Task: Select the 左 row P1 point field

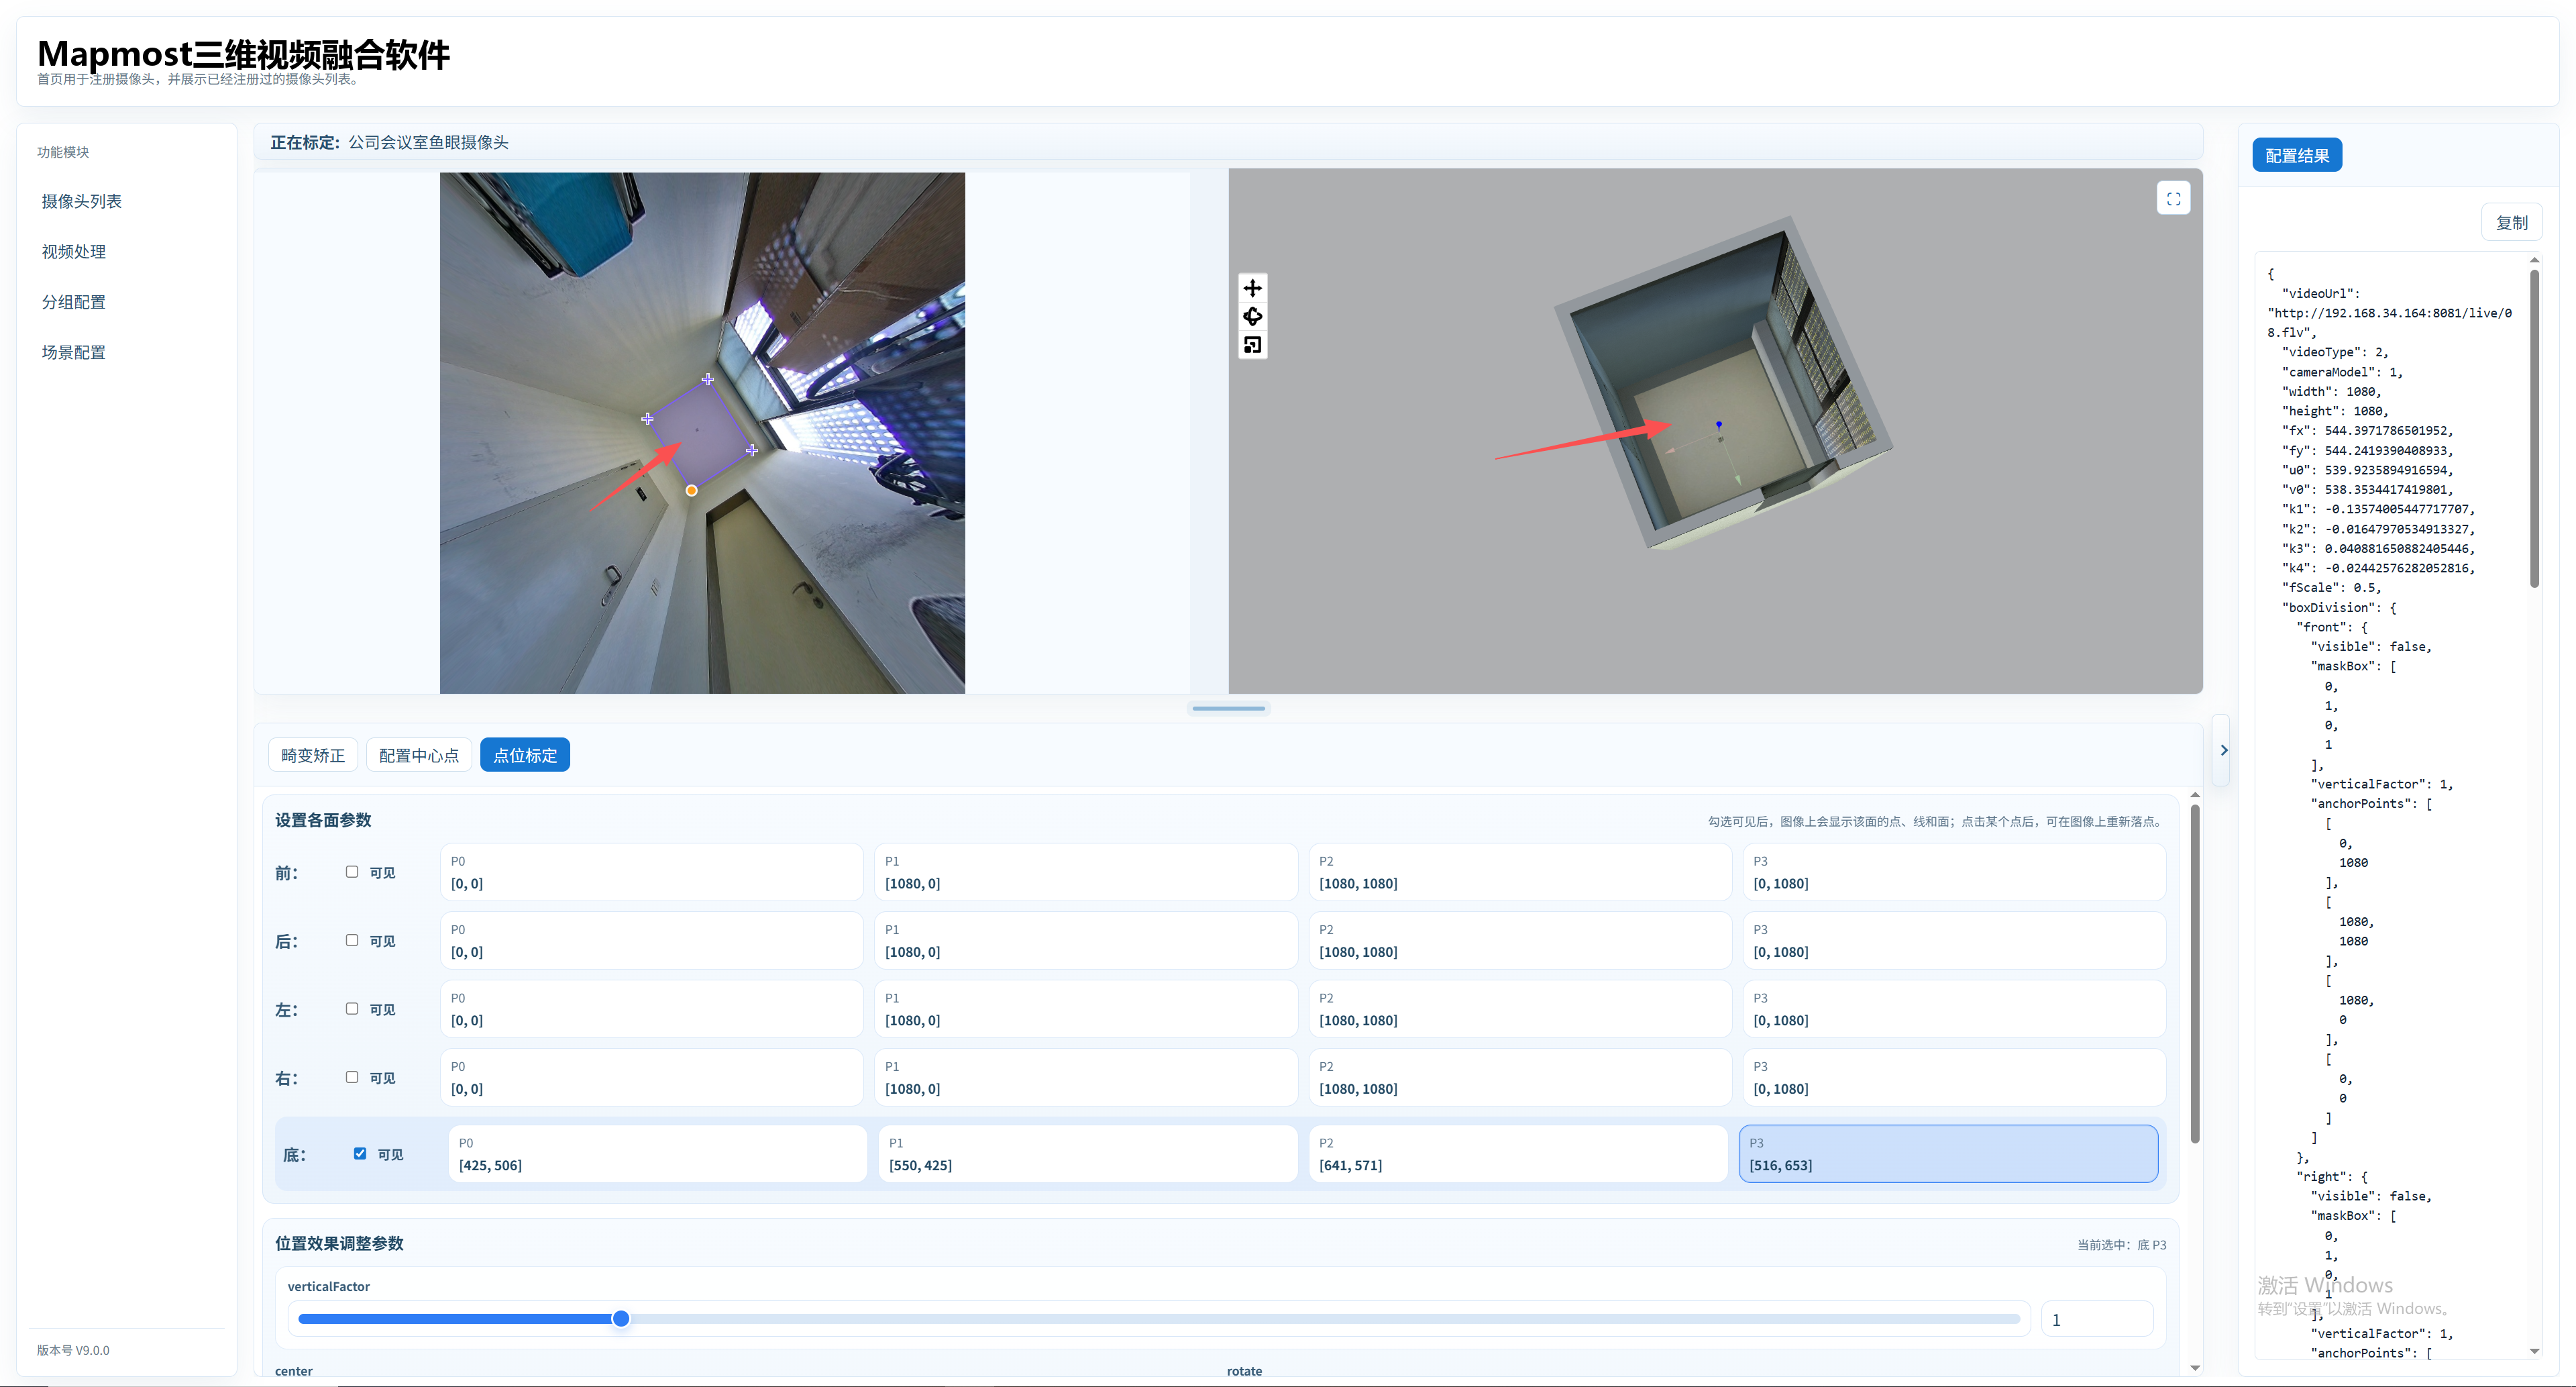Action: (1086, 1009)
